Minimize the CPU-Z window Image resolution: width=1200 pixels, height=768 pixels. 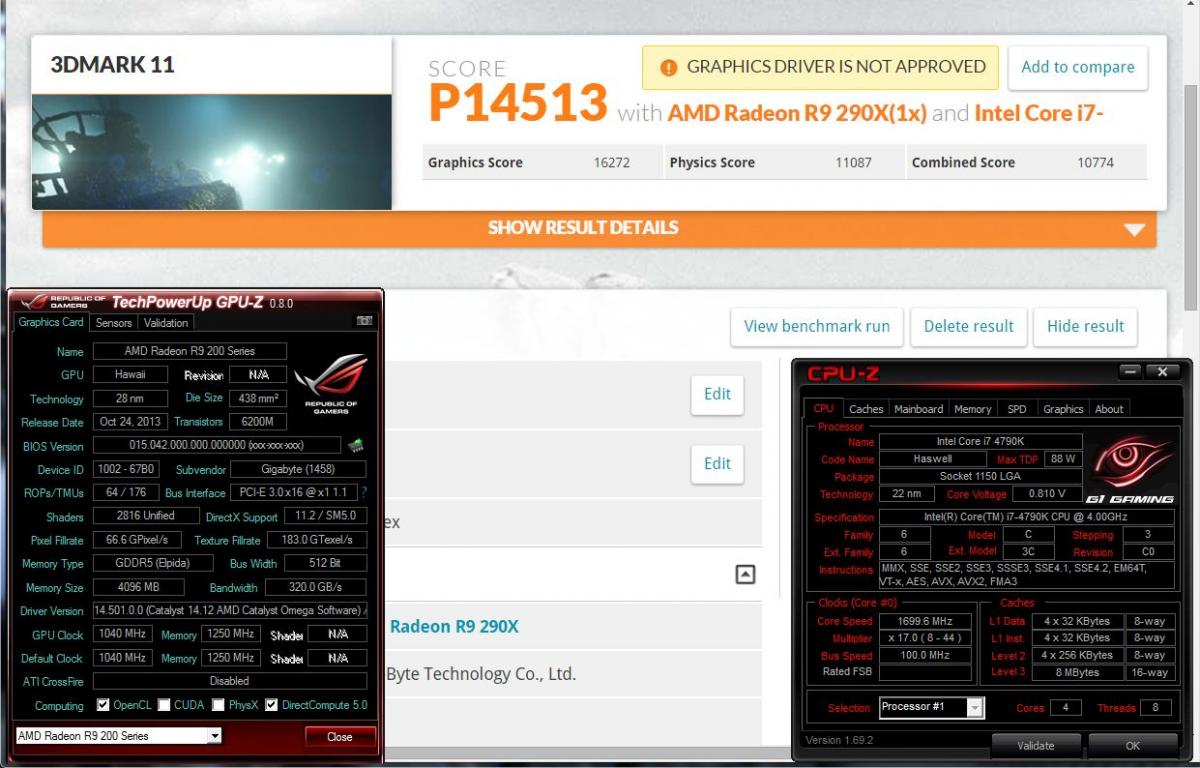pos(1130,371)
